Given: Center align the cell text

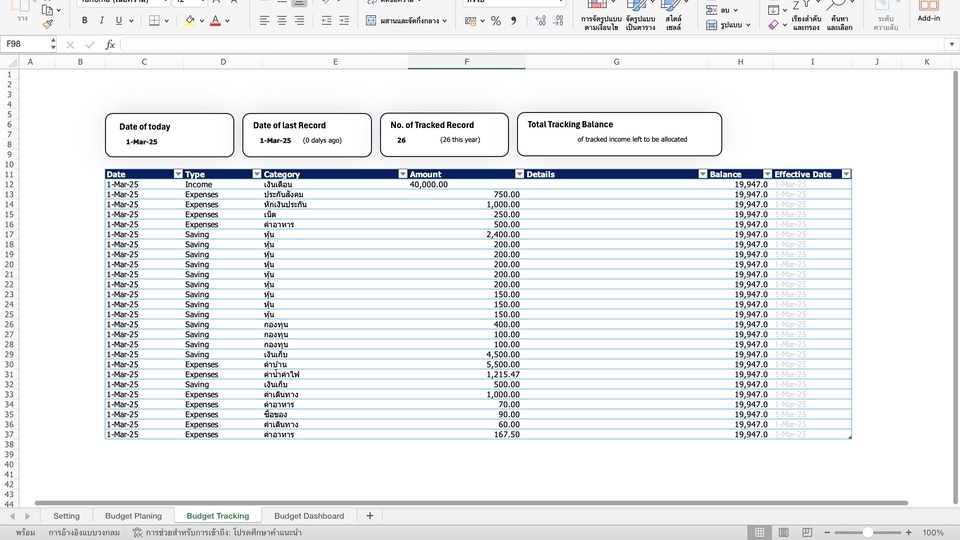Looking at the screenshot, I should coord(282,20).
